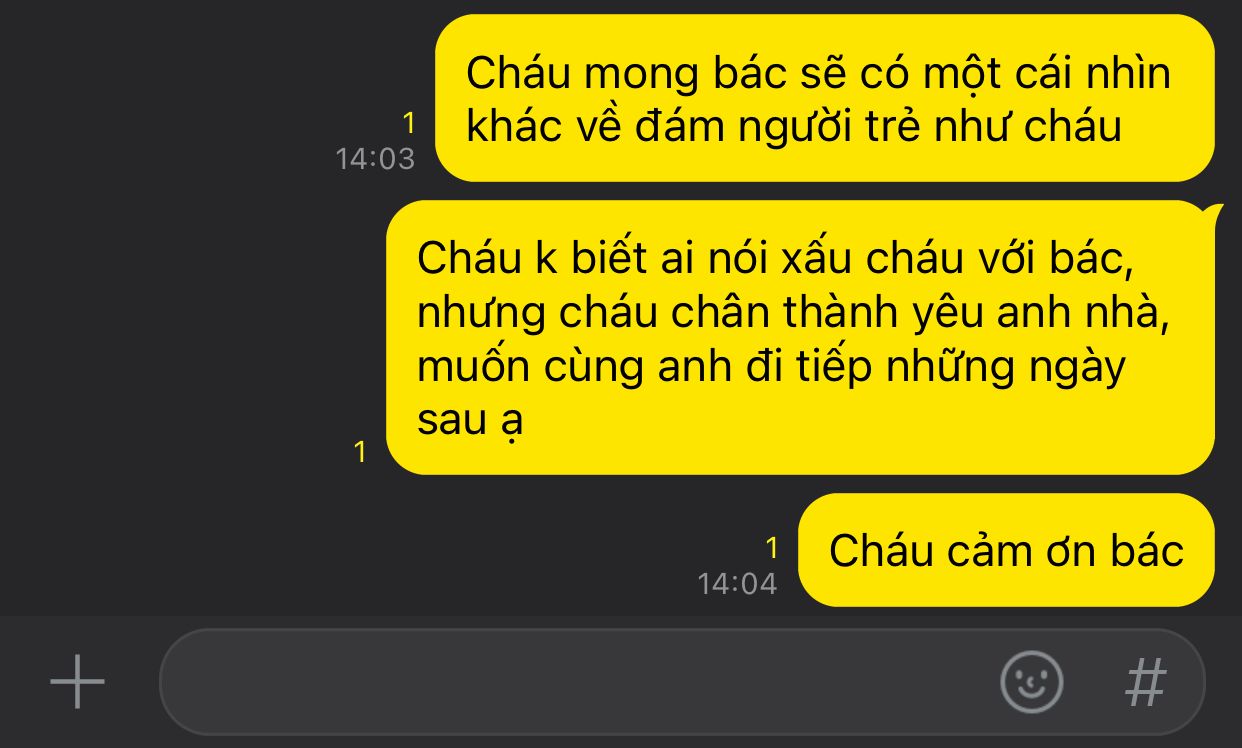Screen dimensions: 1242x748
Task: Open the plus attachment menu
Action: pyautogui.click(x=78, y=682)
